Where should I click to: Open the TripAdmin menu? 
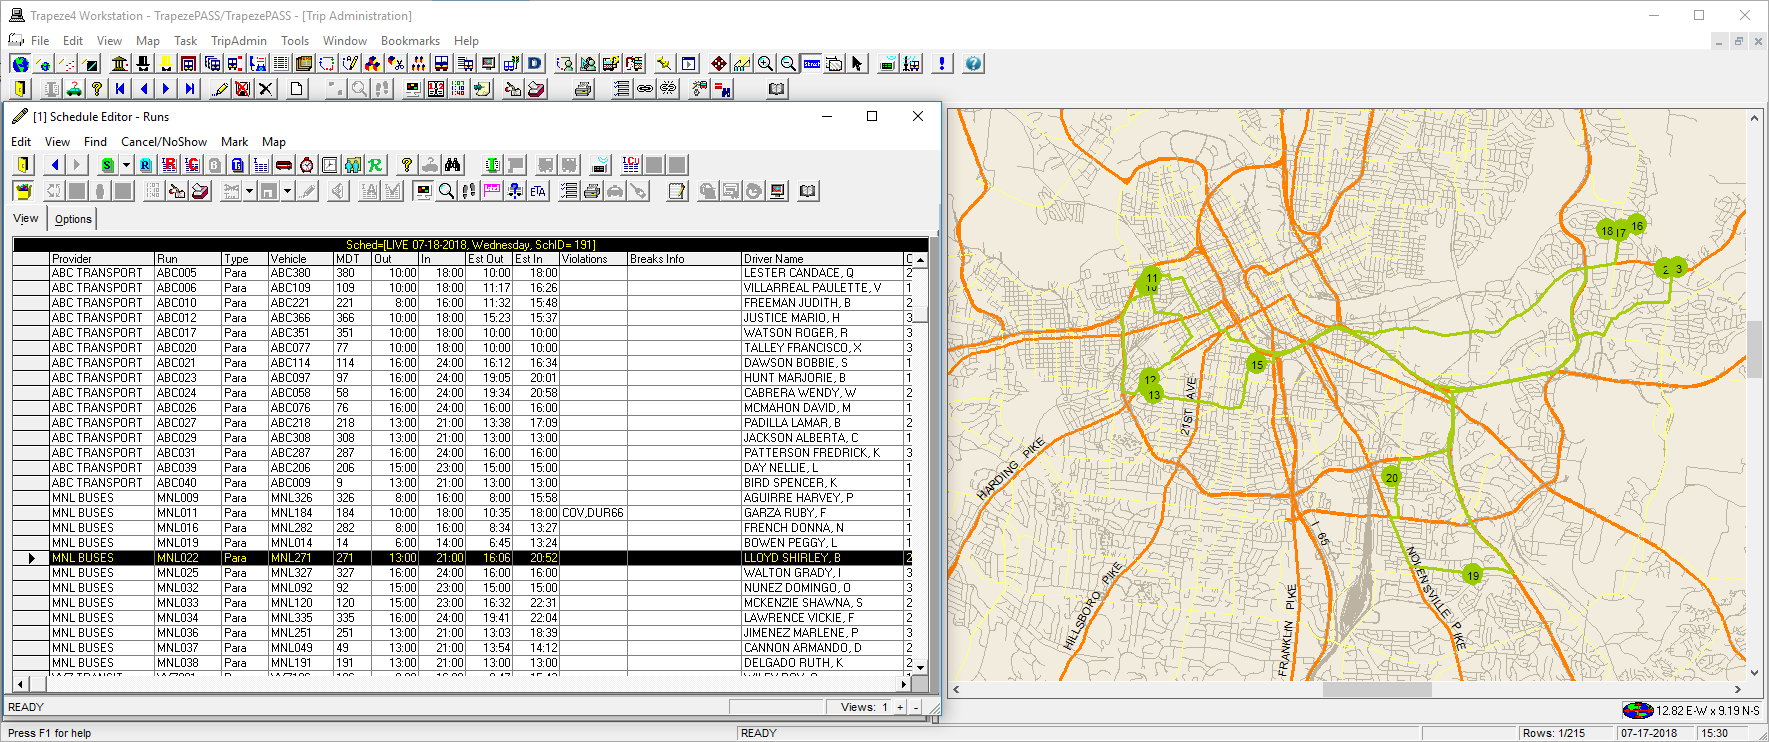click(238, 41)
